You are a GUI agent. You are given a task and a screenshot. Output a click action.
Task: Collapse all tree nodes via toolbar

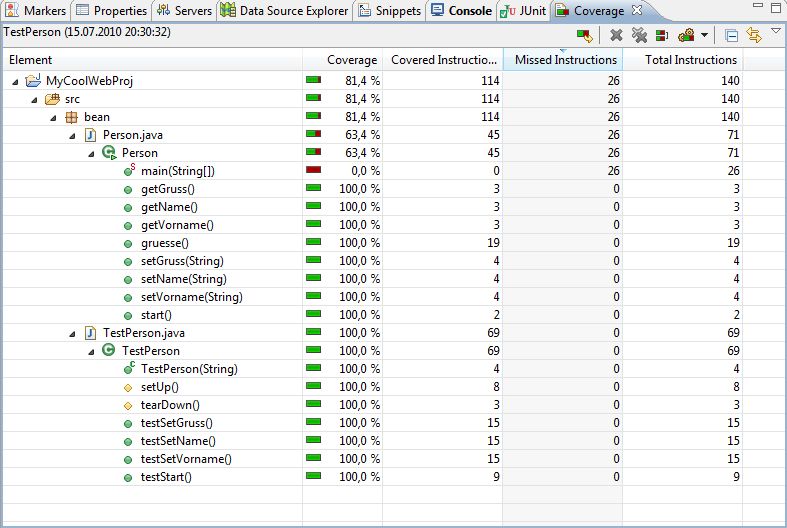(731, 36)
